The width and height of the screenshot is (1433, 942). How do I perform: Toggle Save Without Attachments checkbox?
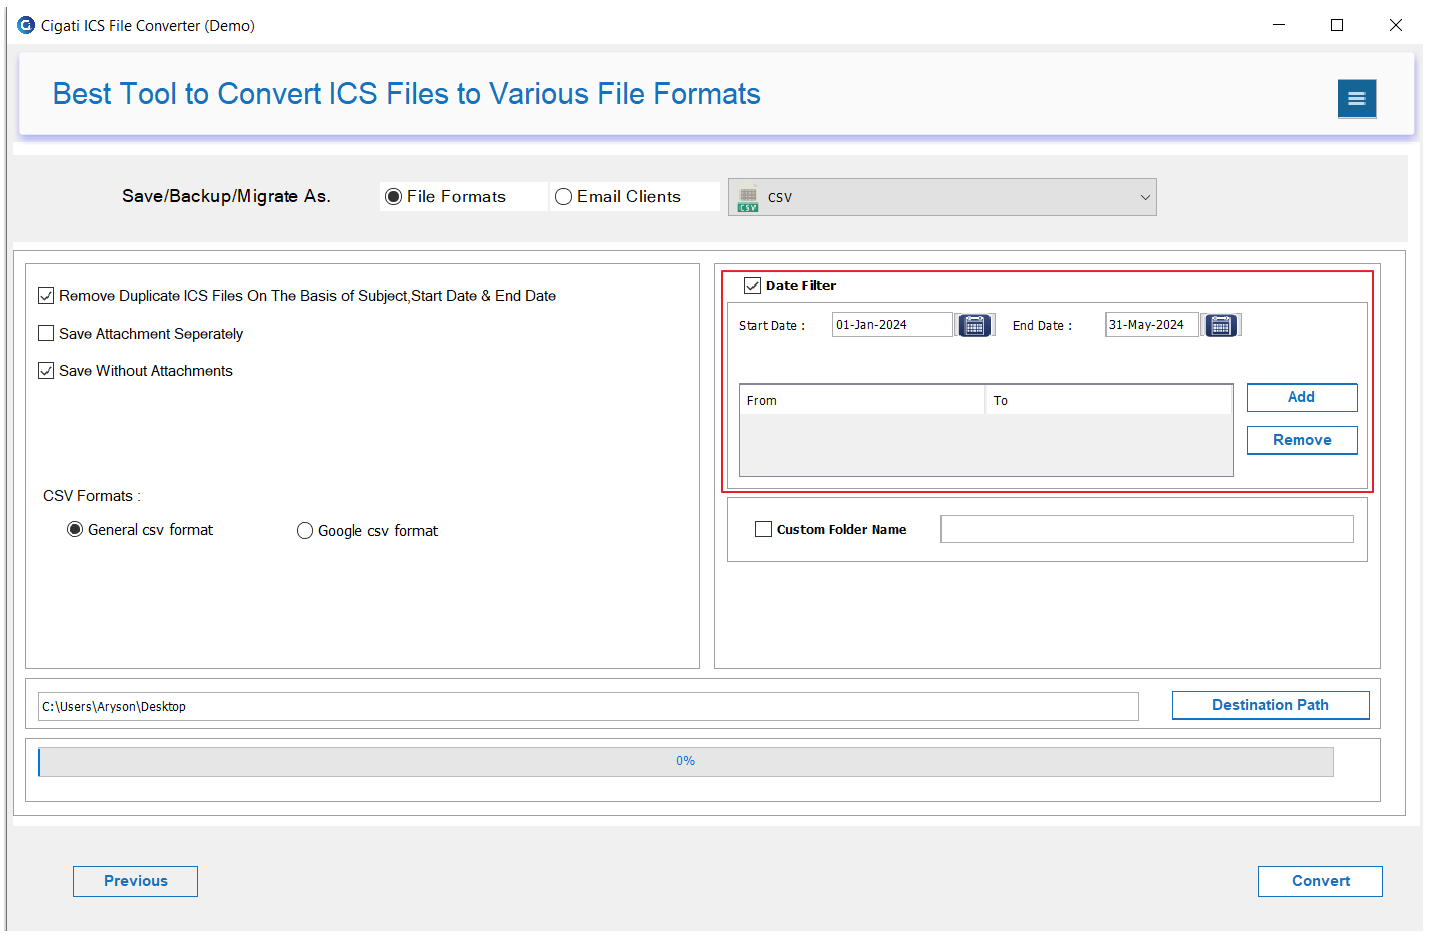46,371
